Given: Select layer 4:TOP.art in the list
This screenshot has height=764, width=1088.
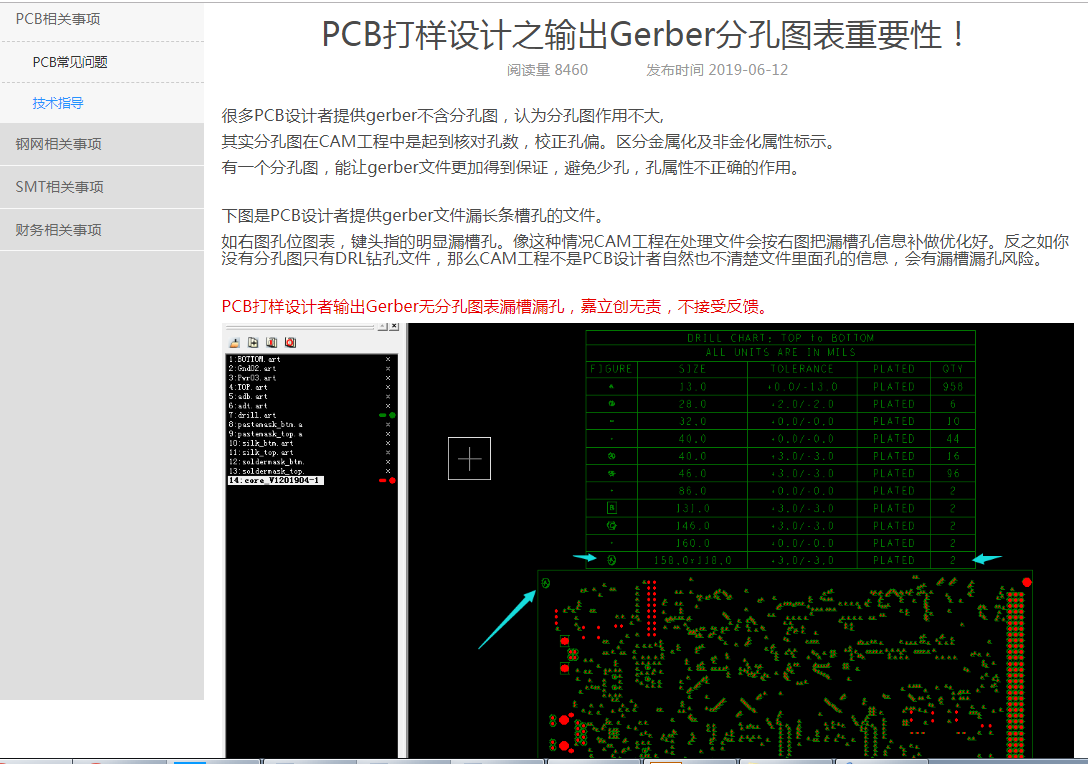Looking at the screenshot, I should (x=248, y=387).
